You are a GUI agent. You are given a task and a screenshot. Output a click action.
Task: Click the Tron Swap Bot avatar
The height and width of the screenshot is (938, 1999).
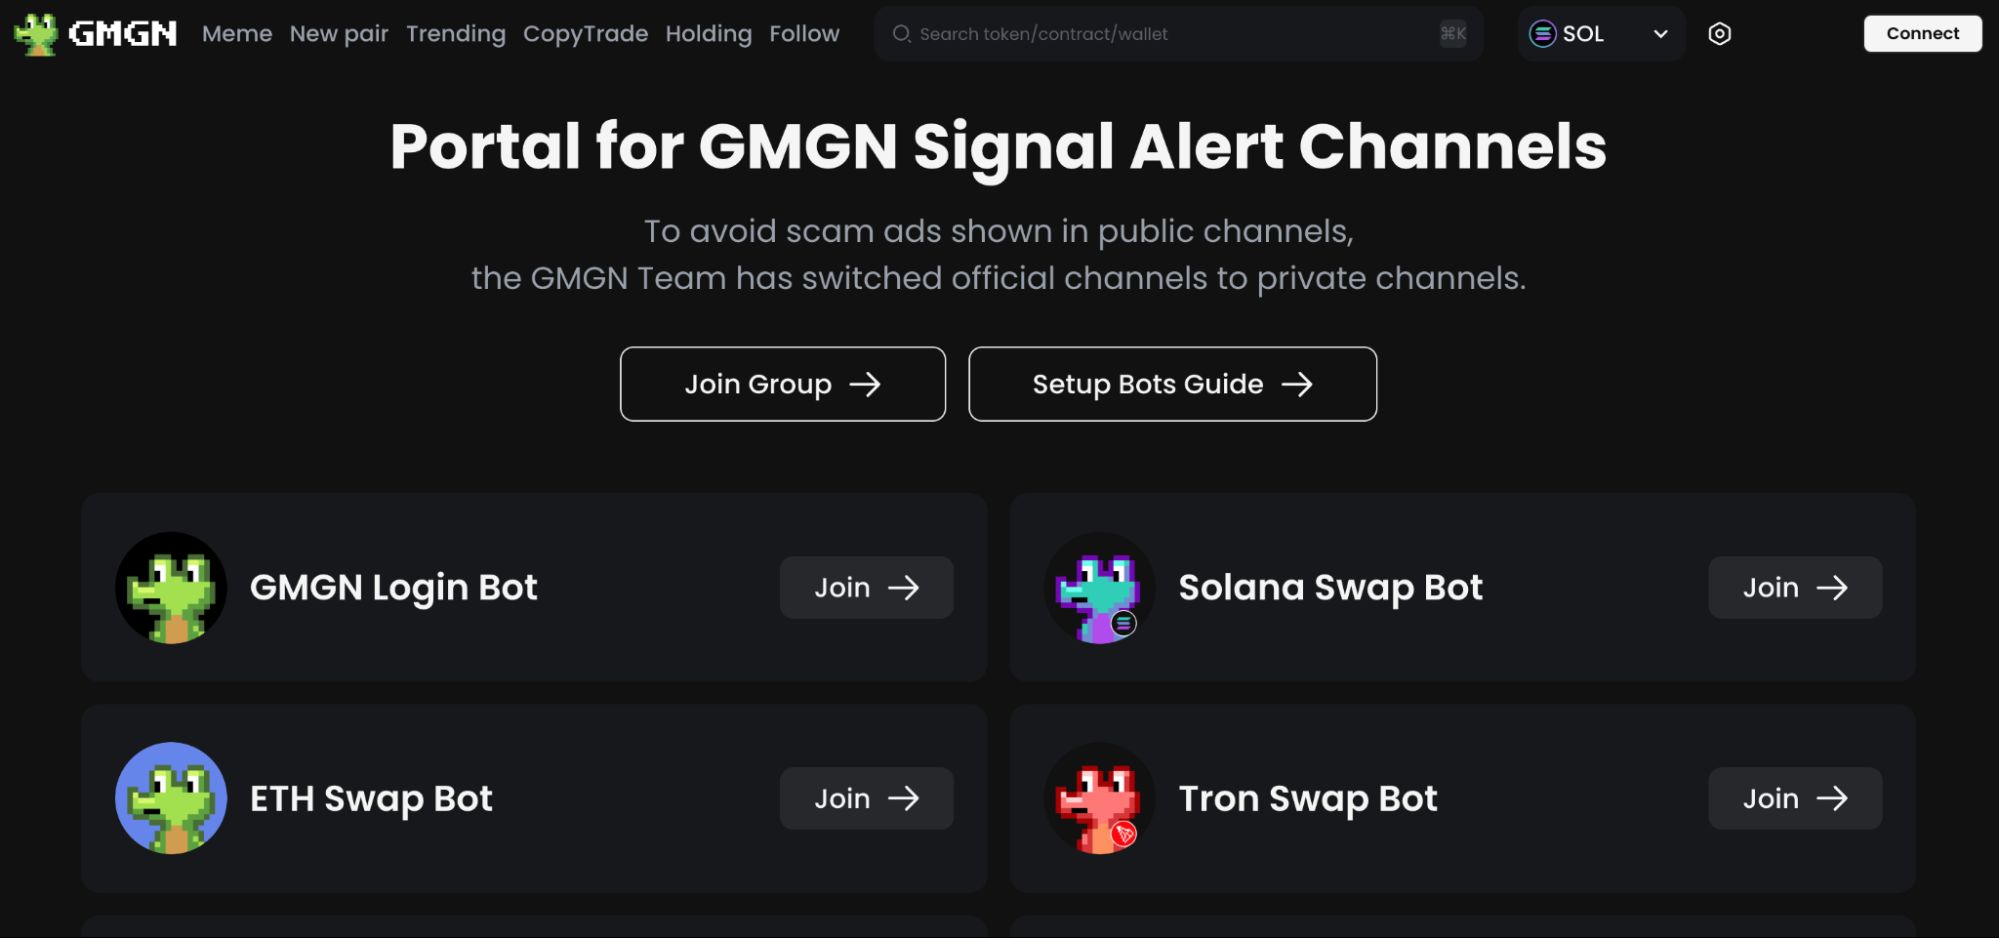point(1099,798)
